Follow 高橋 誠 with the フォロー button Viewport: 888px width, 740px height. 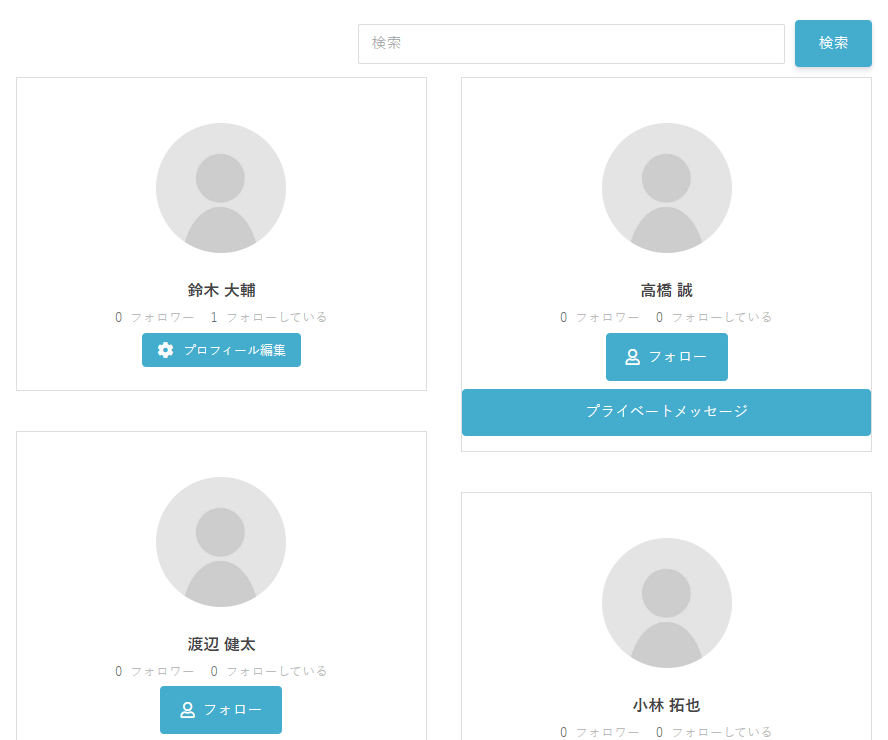click(x=667, y=357)
